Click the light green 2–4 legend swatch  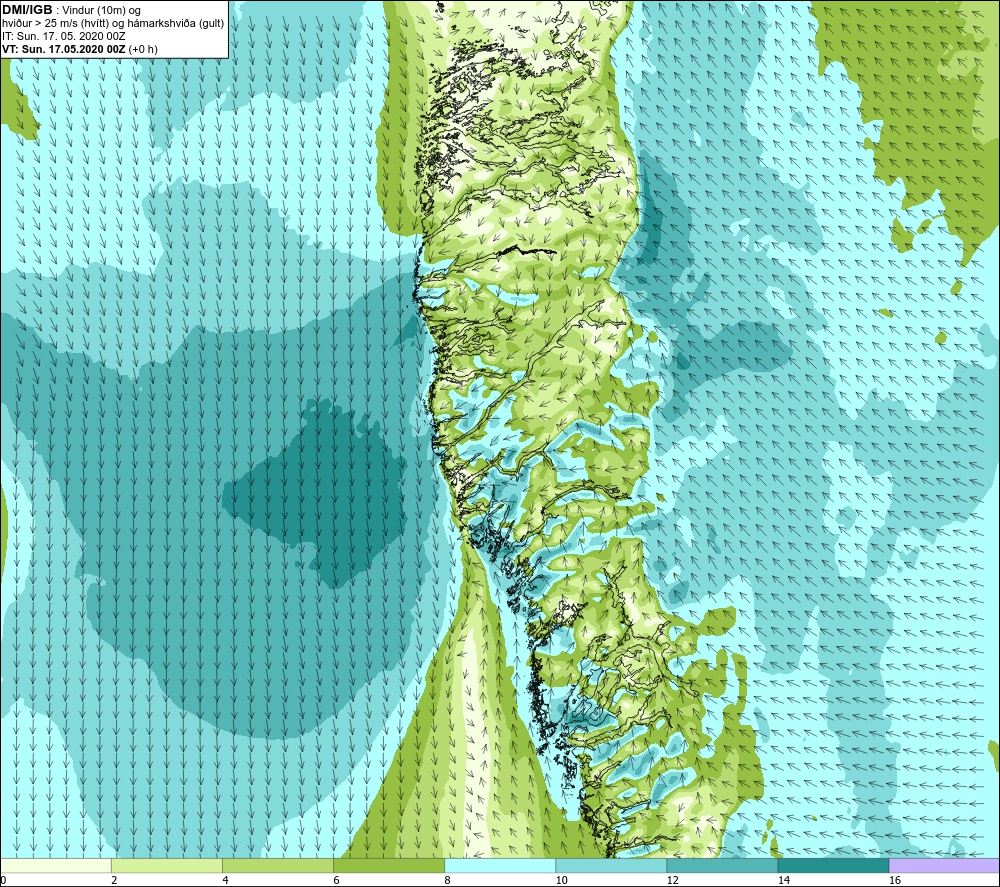point(167,865)
